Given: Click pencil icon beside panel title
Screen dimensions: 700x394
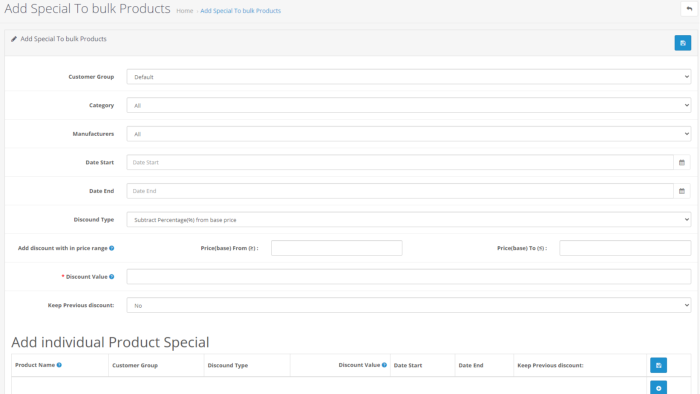Looking at the screenshot, I should tap(14, 39).
